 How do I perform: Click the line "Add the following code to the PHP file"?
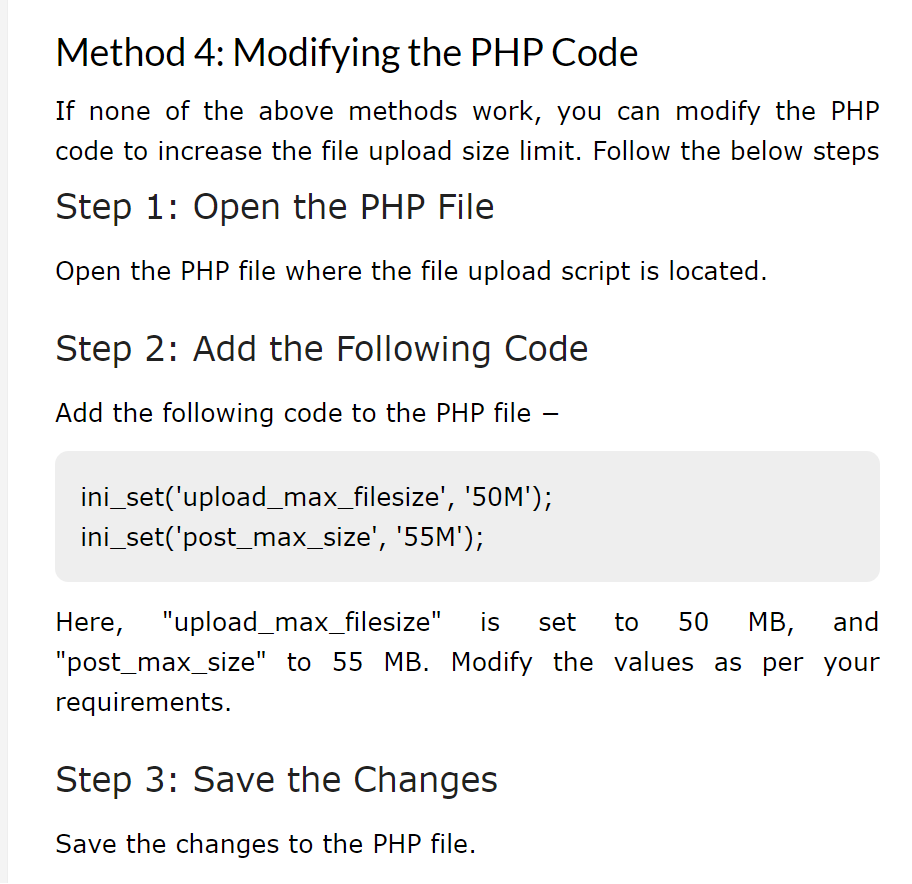[x=305, y=413]
